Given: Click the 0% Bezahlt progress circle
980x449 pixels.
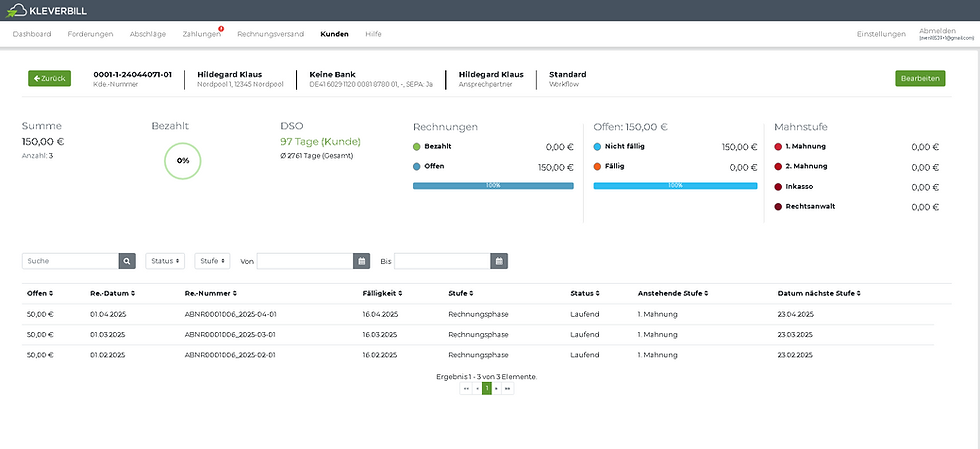Looking at the screenshot, I should pyautogui.click(x=182, y=161).
